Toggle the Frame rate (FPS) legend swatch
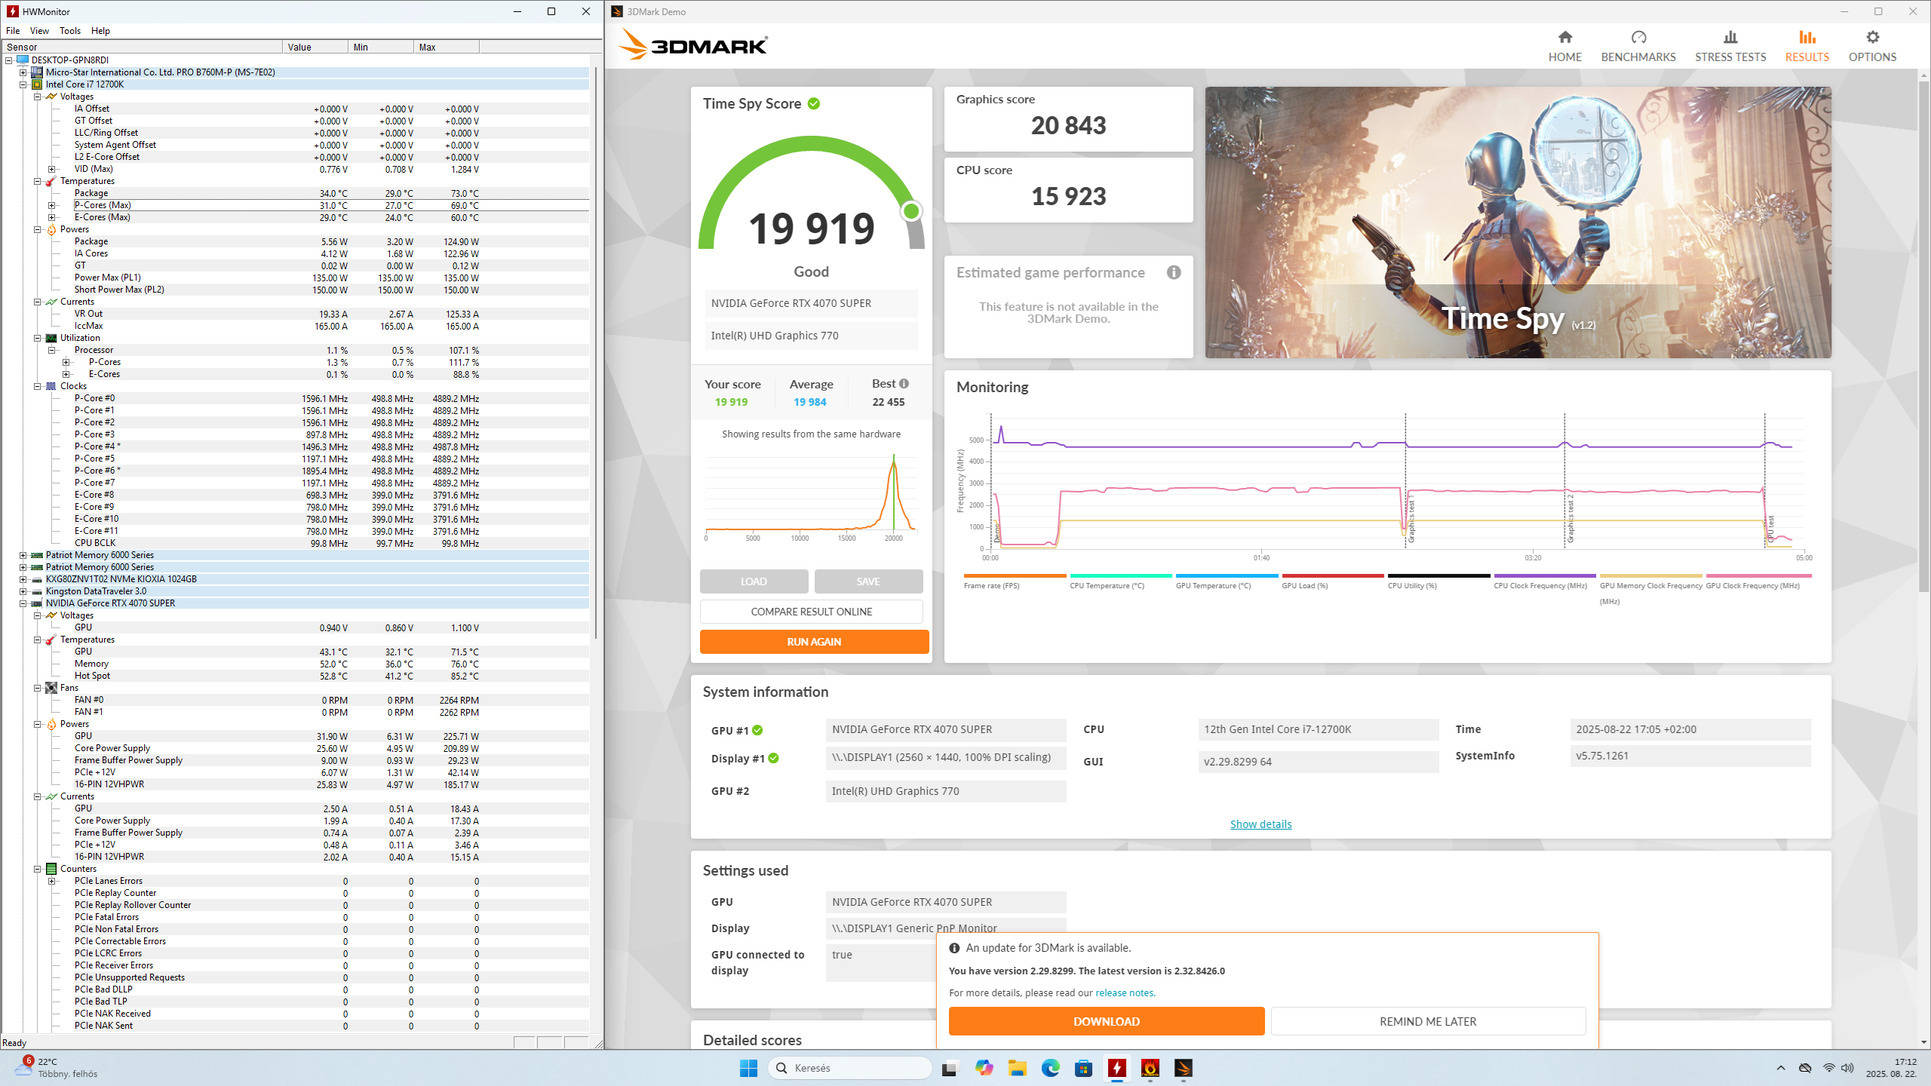Image resolution: width=1931 pixels, height=1086 pixels. point(1014,576)
